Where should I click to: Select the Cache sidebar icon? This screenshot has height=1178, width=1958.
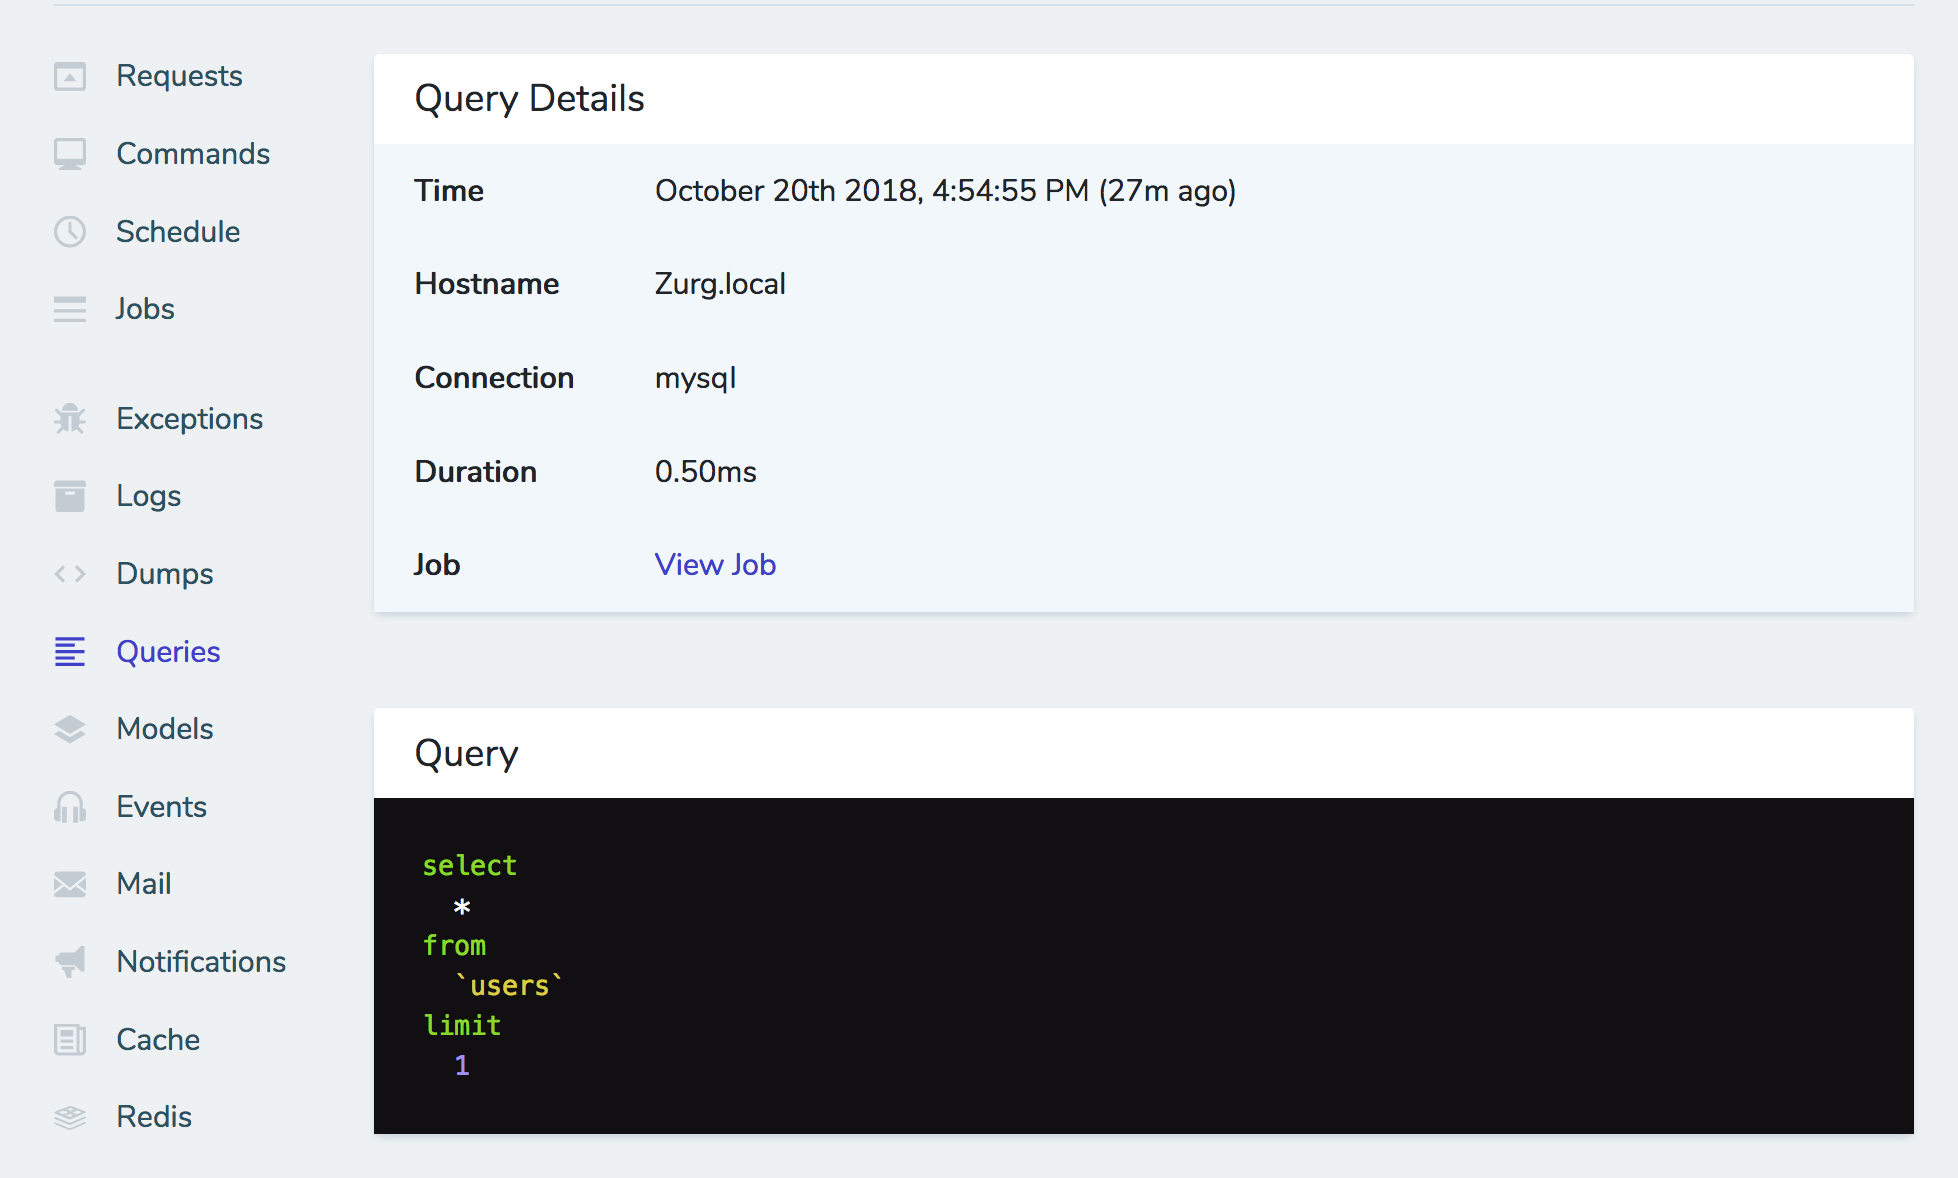pos(70,1039)
